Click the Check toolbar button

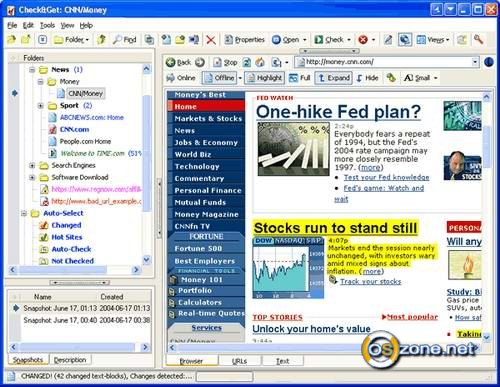[x=329, y=40]
